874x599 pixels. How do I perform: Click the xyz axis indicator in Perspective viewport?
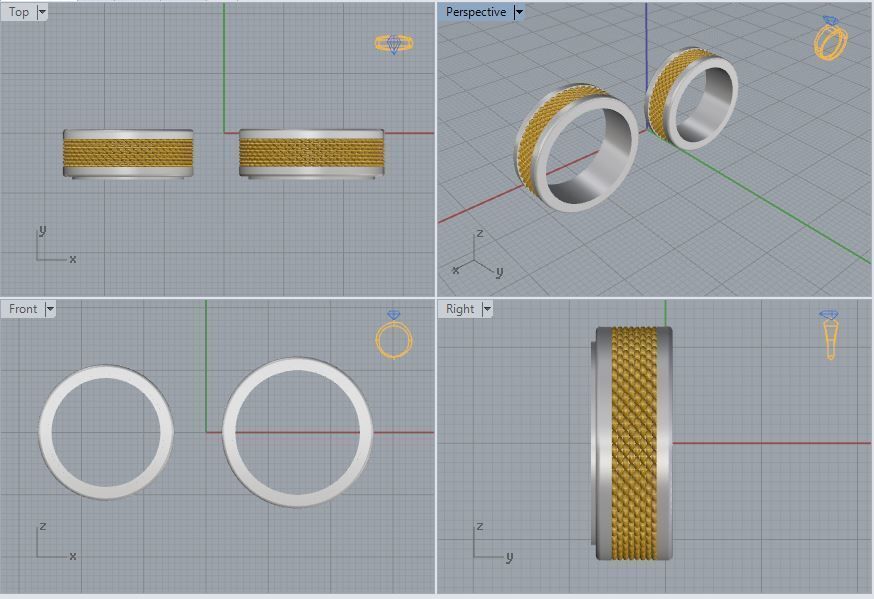point(477,255)
